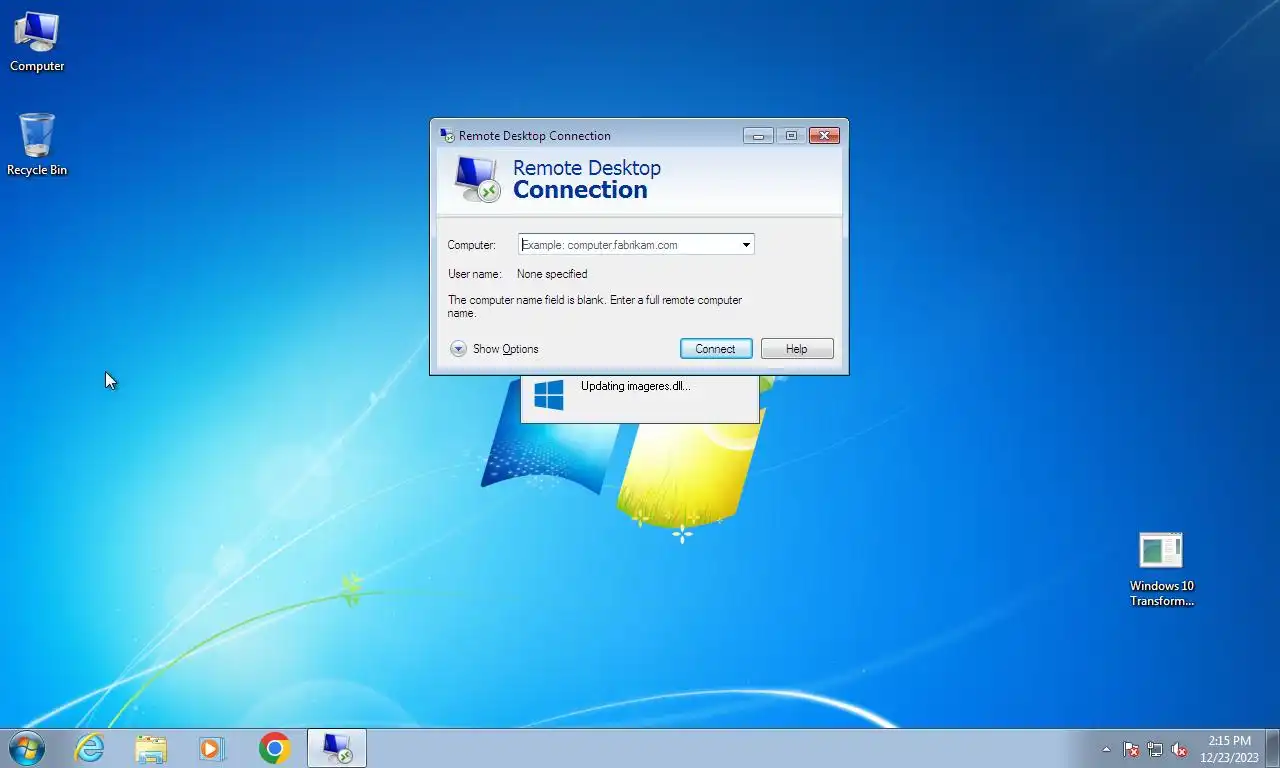Click the Remote Desktop title bar icon
This screenshot has height=768, width=1280.
447,135
